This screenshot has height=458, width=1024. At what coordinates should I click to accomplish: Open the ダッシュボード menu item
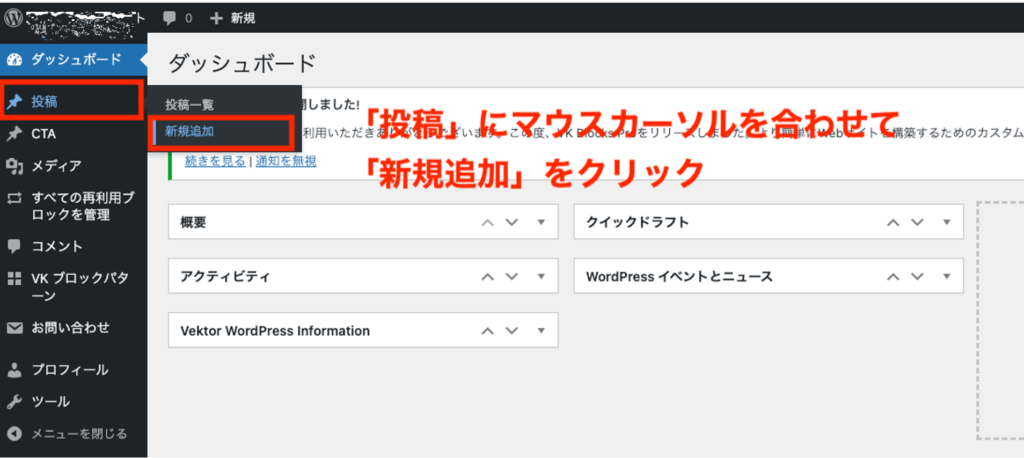pyautogui.click(x=74, y=59)
